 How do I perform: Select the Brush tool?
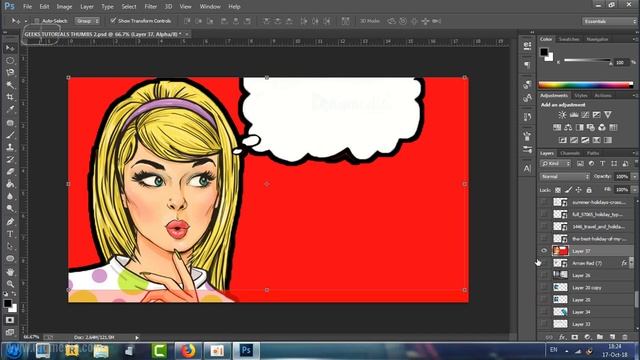[x=10, y=135]
